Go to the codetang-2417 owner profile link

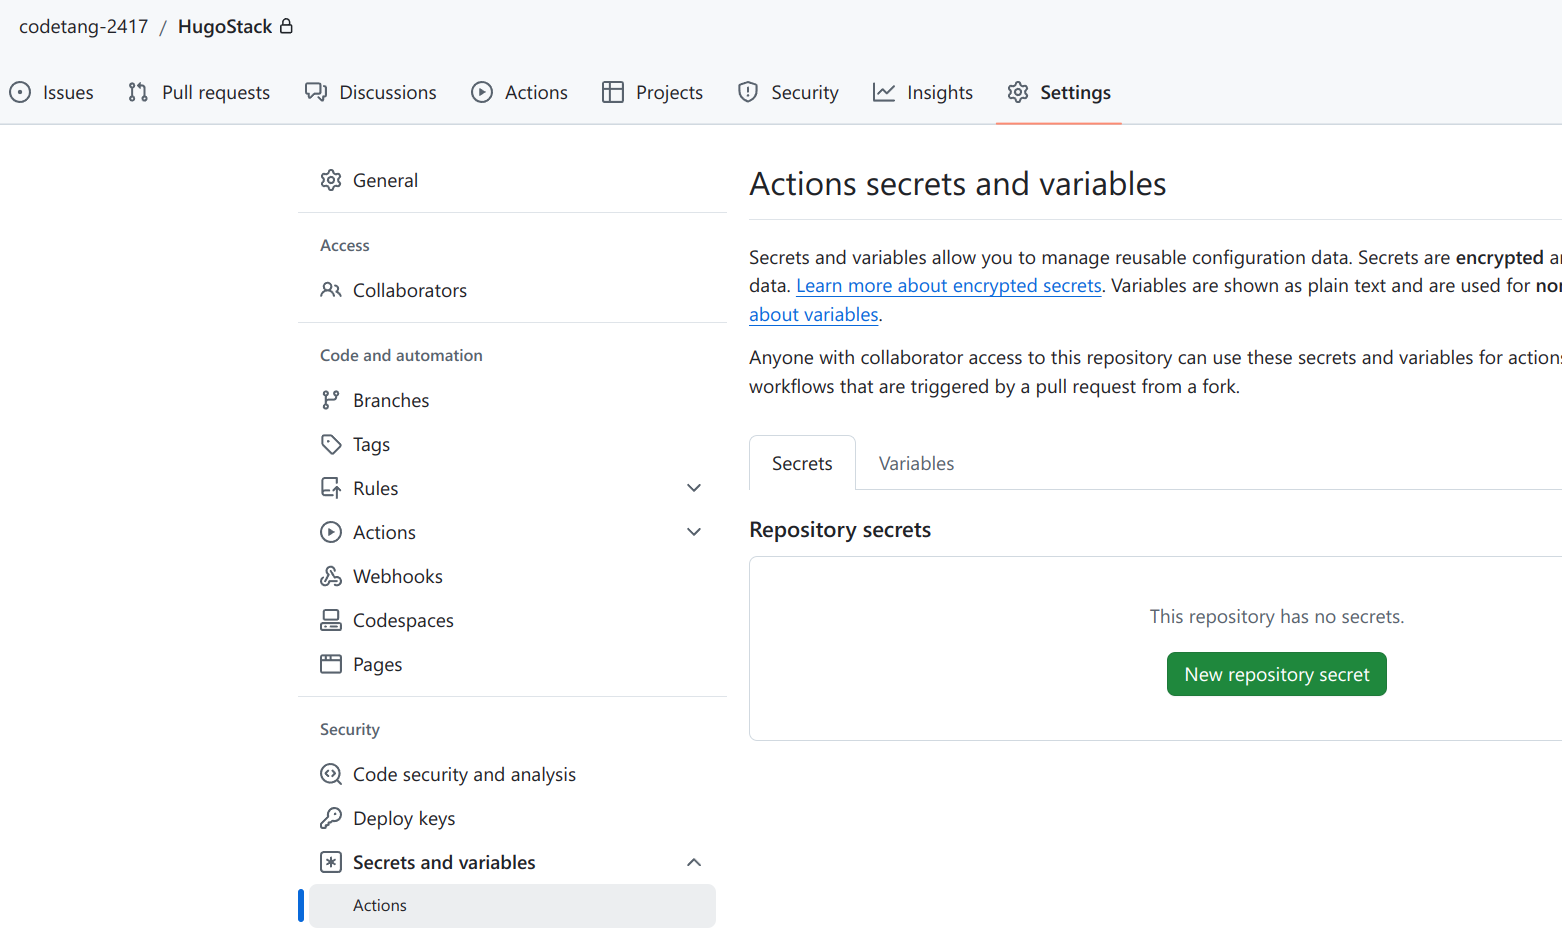(84, 27)
